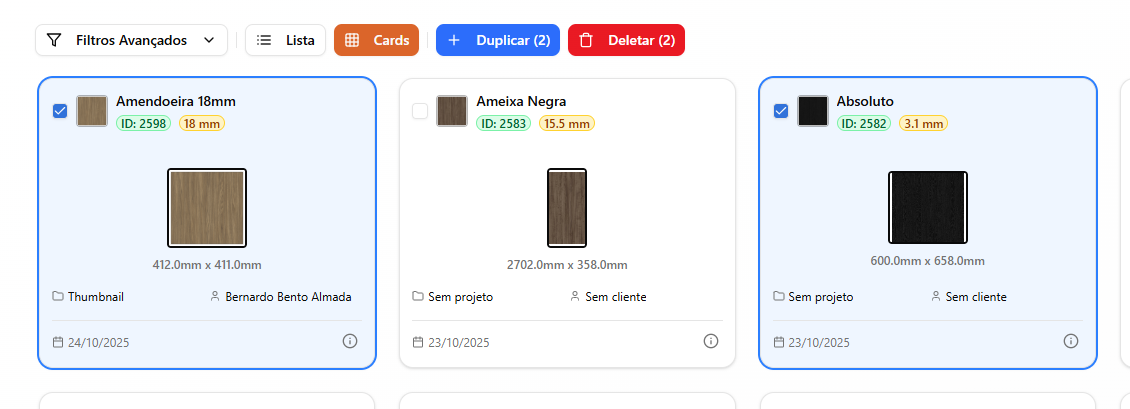
Task: Switch to Lista view
Action: coord(285,40)
